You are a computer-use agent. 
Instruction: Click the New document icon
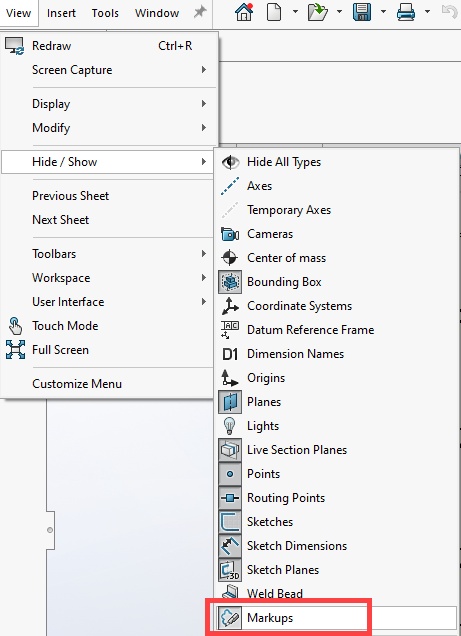274,12
